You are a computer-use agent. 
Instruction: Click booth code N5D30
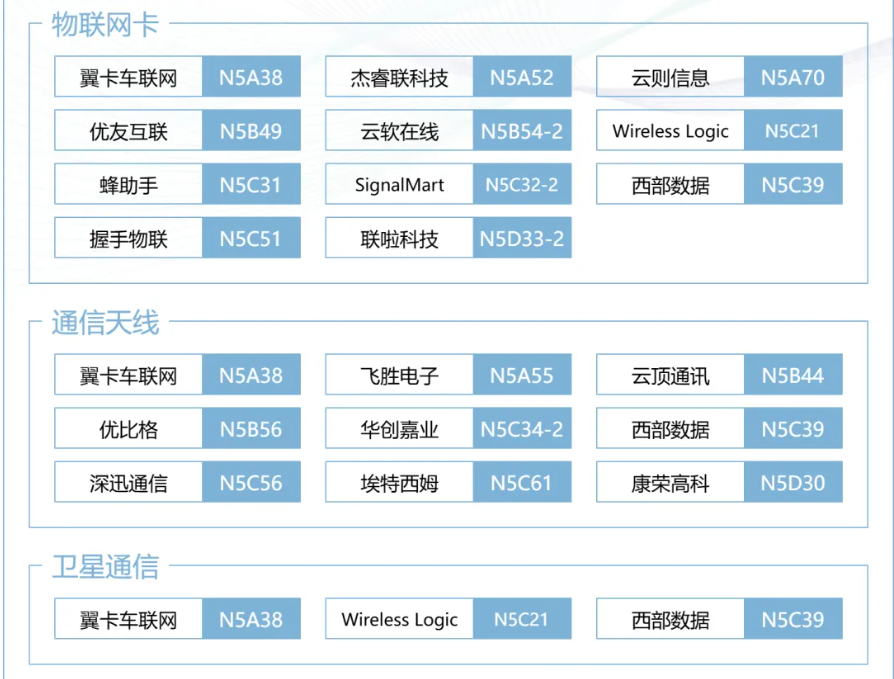point(793,482)
